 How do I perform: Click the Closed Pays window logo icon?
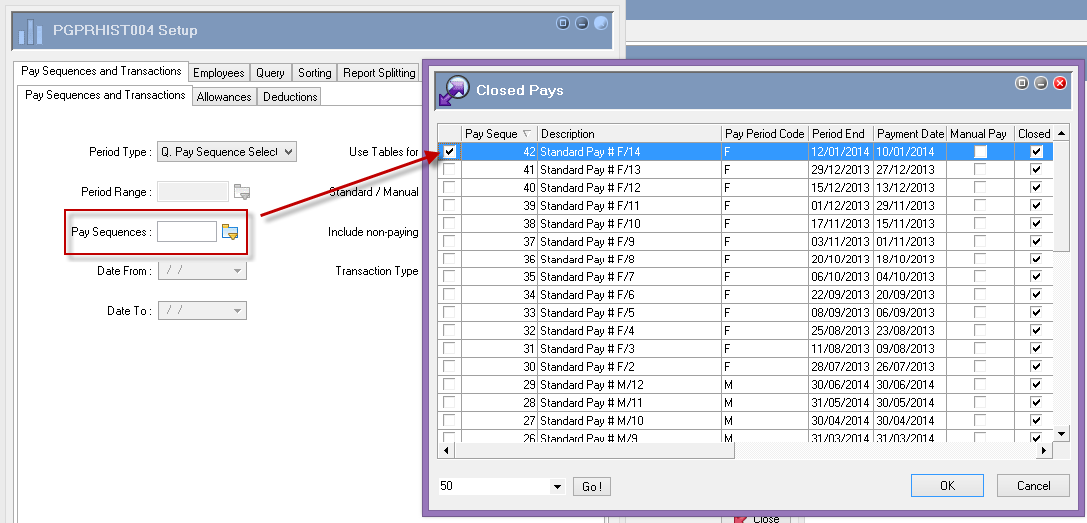coord(454,90)
